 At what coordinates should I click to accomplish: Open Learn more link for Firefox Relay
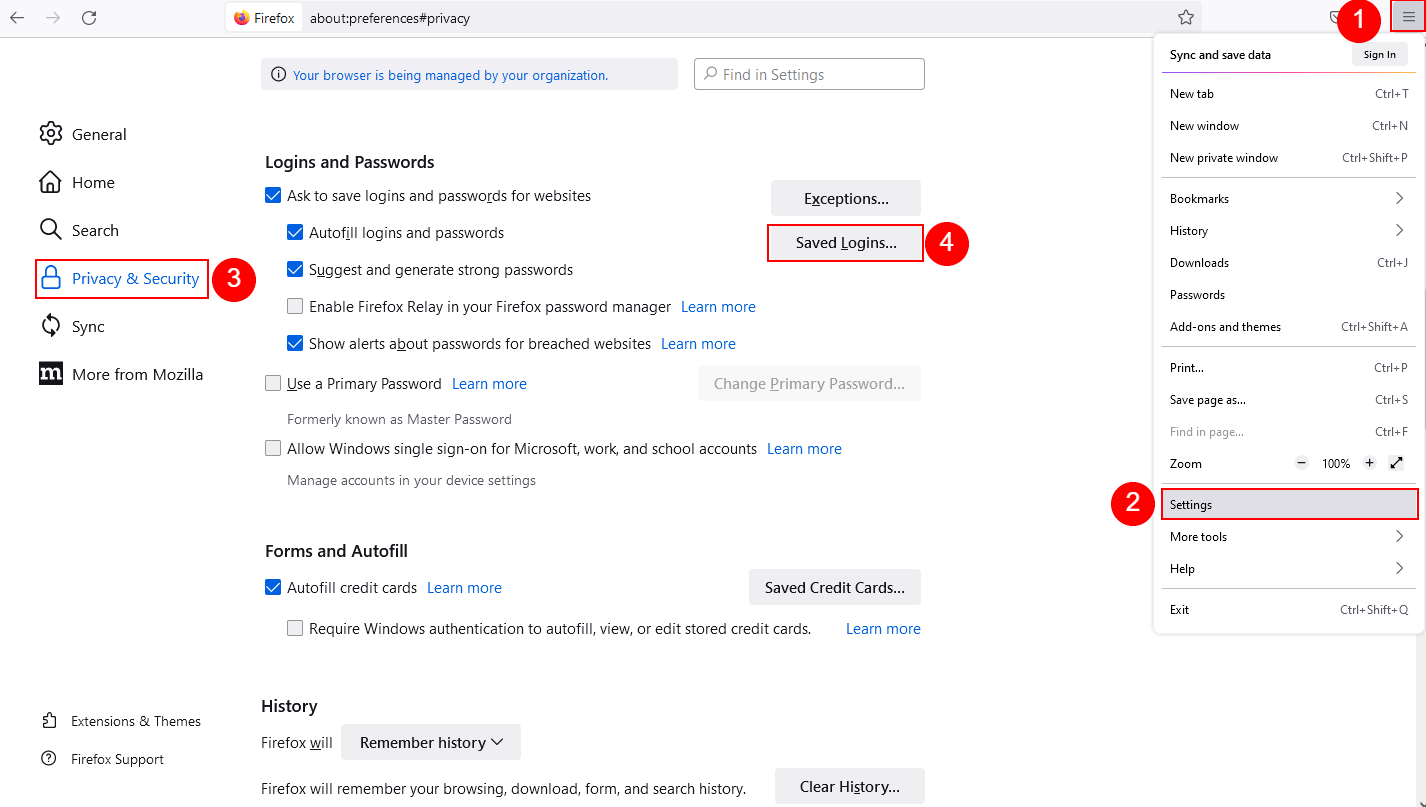pyautogui.click(x=718, y=307)
